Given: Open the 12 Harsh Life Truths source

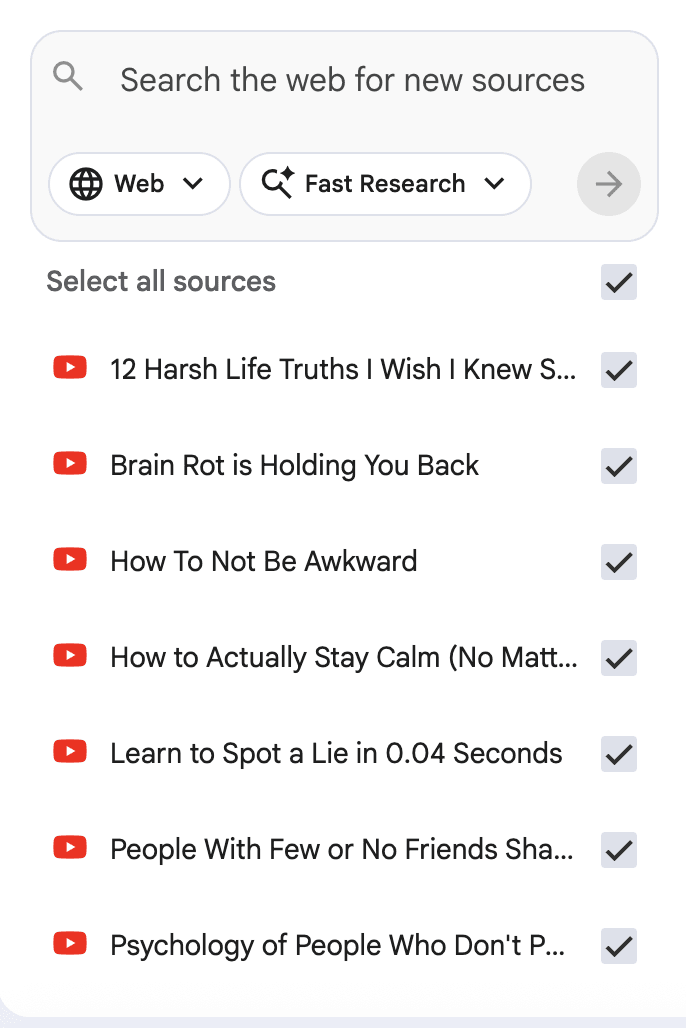Looking at the screenshot, I should click(342, 370).
